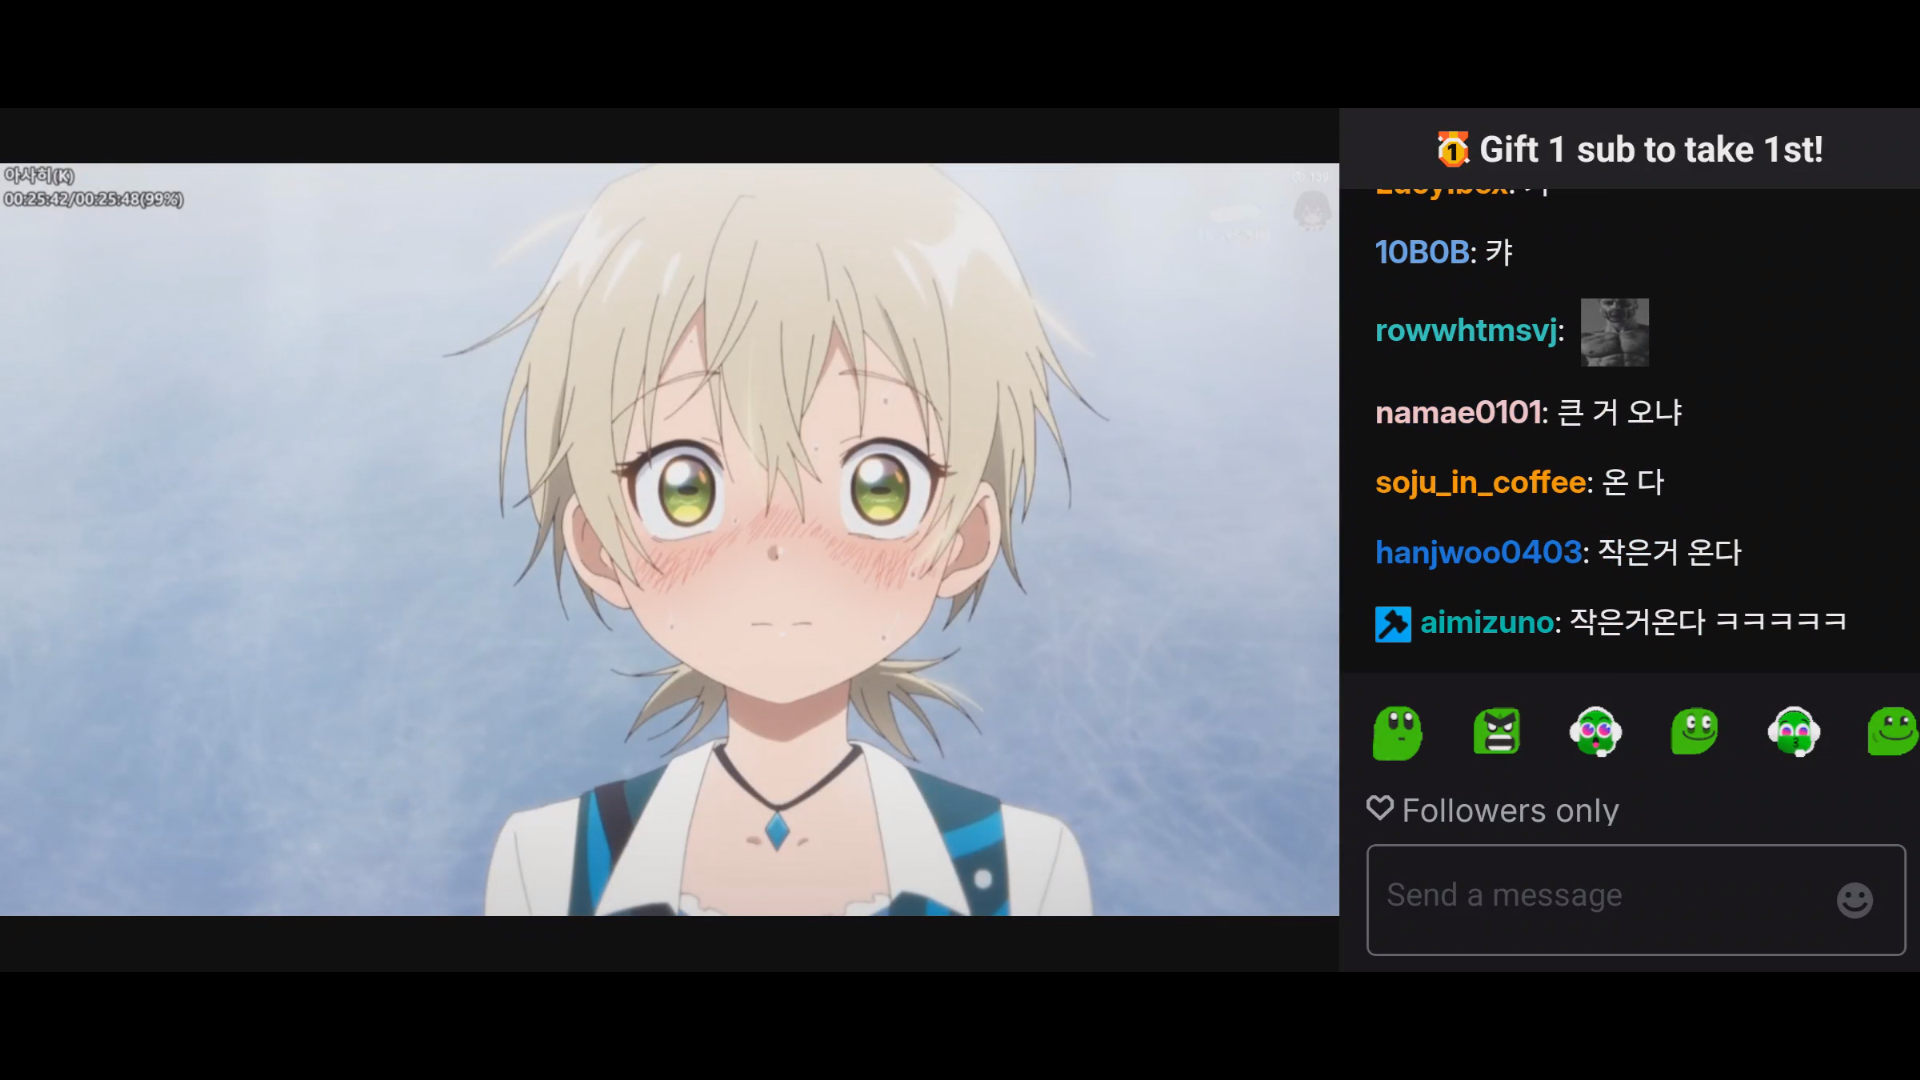Click the image emote posted by rowwhtmsvj
Screen dimensions: 1920x1080
click(1614, 332)
